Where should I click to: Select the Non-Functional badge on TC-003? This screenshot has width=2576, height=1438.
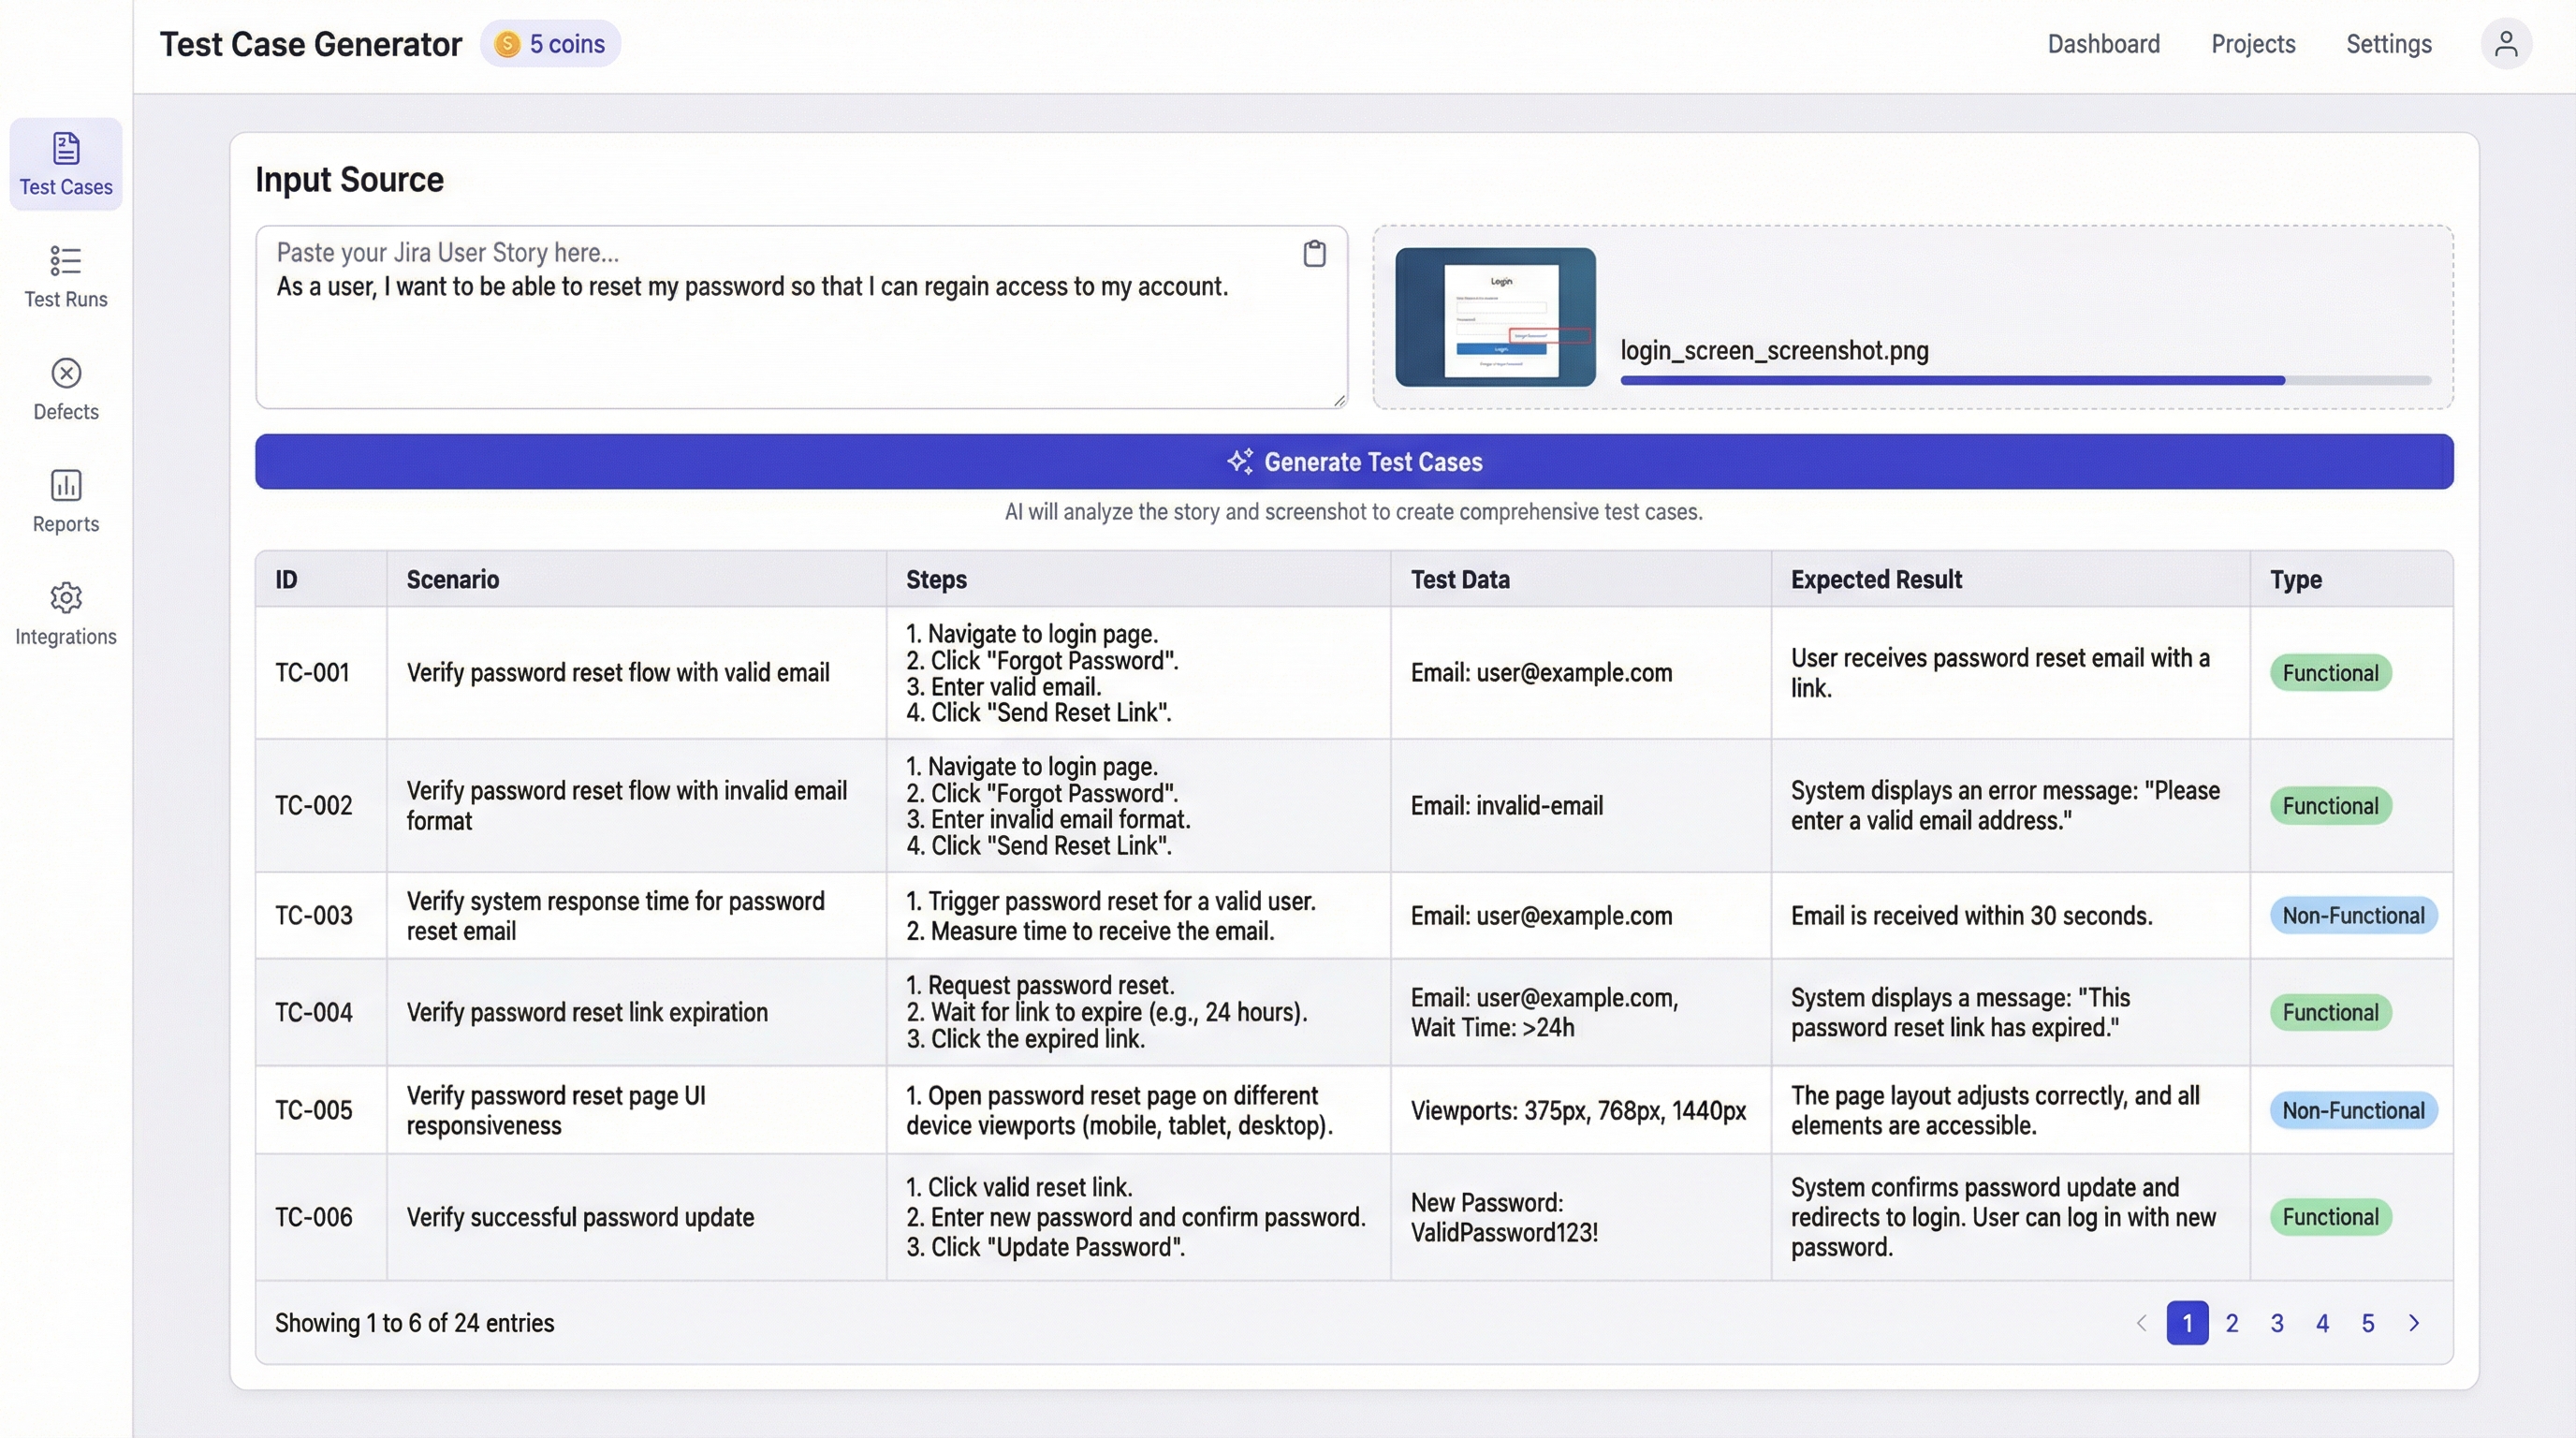[x=2352, y=914]
